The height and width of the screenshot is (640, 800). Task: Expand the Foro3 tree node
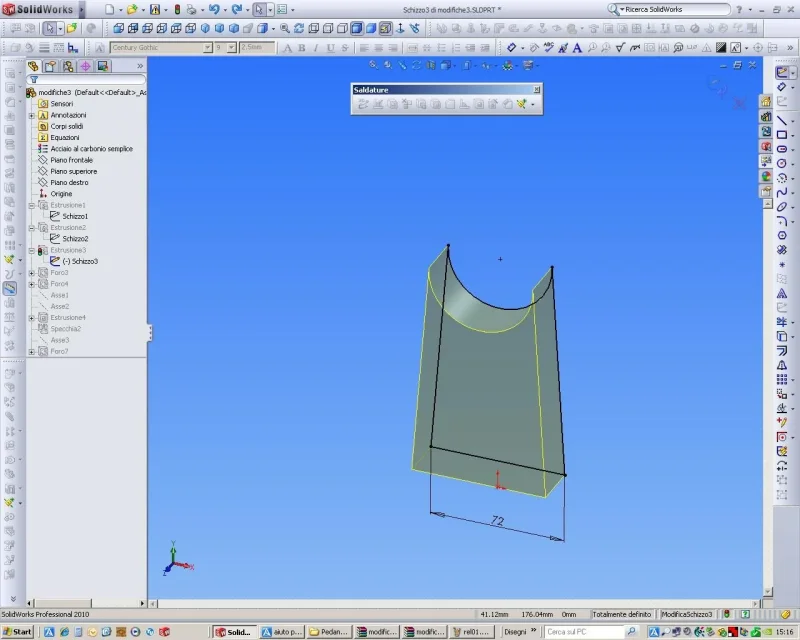point(32,273)
